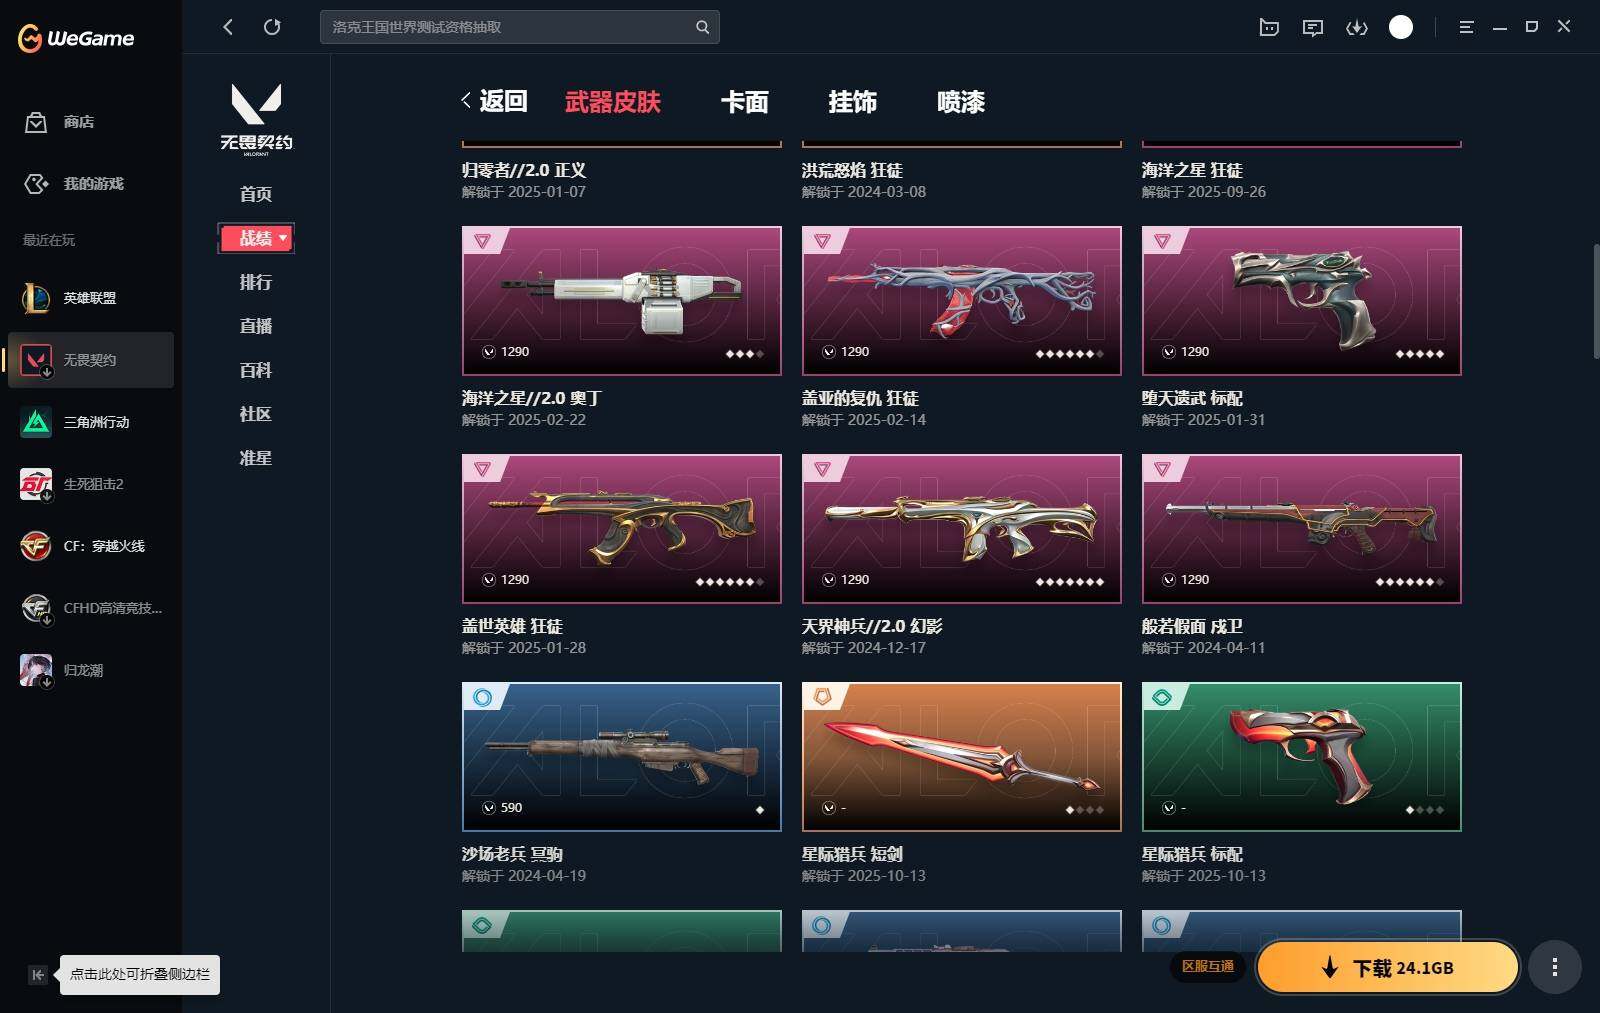Click the page vertical scrollbar
Image resolution: width=1600 pixels, height=1013 pixels.
(1595, 300)
